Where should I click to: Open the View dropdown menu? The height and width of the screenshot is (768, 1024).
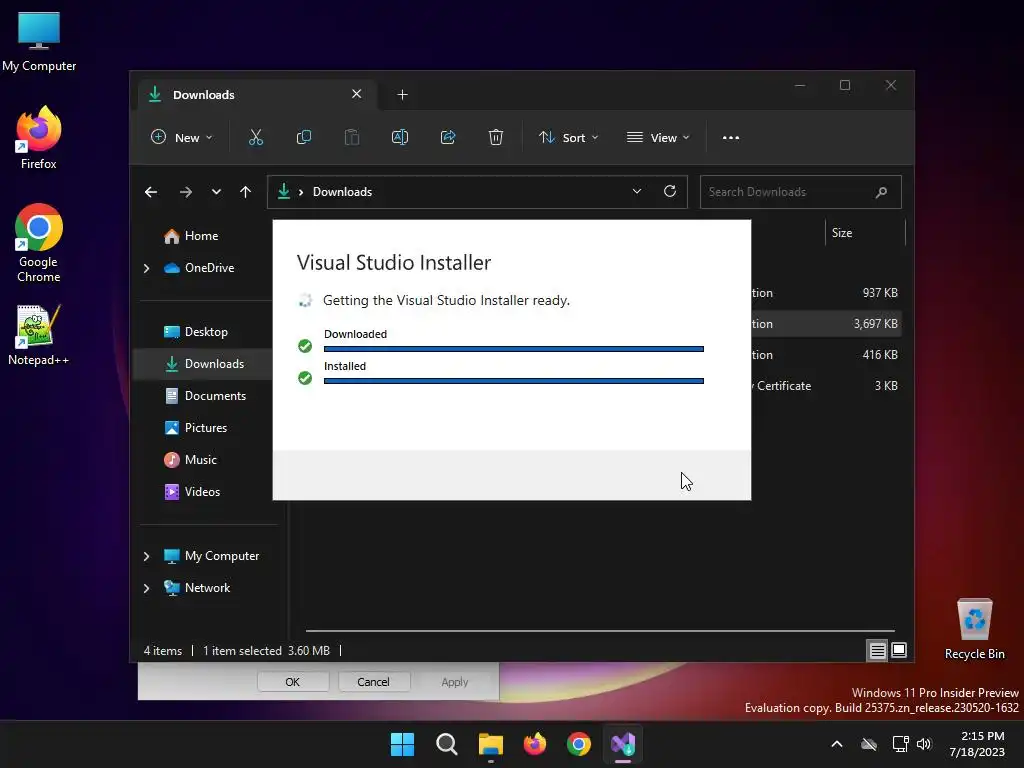coord(658,138)
